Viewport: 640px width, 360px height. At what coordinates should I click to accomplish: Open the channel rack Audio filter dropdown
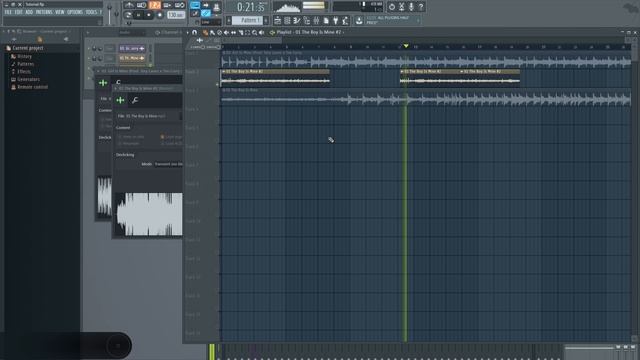(131, 33)
